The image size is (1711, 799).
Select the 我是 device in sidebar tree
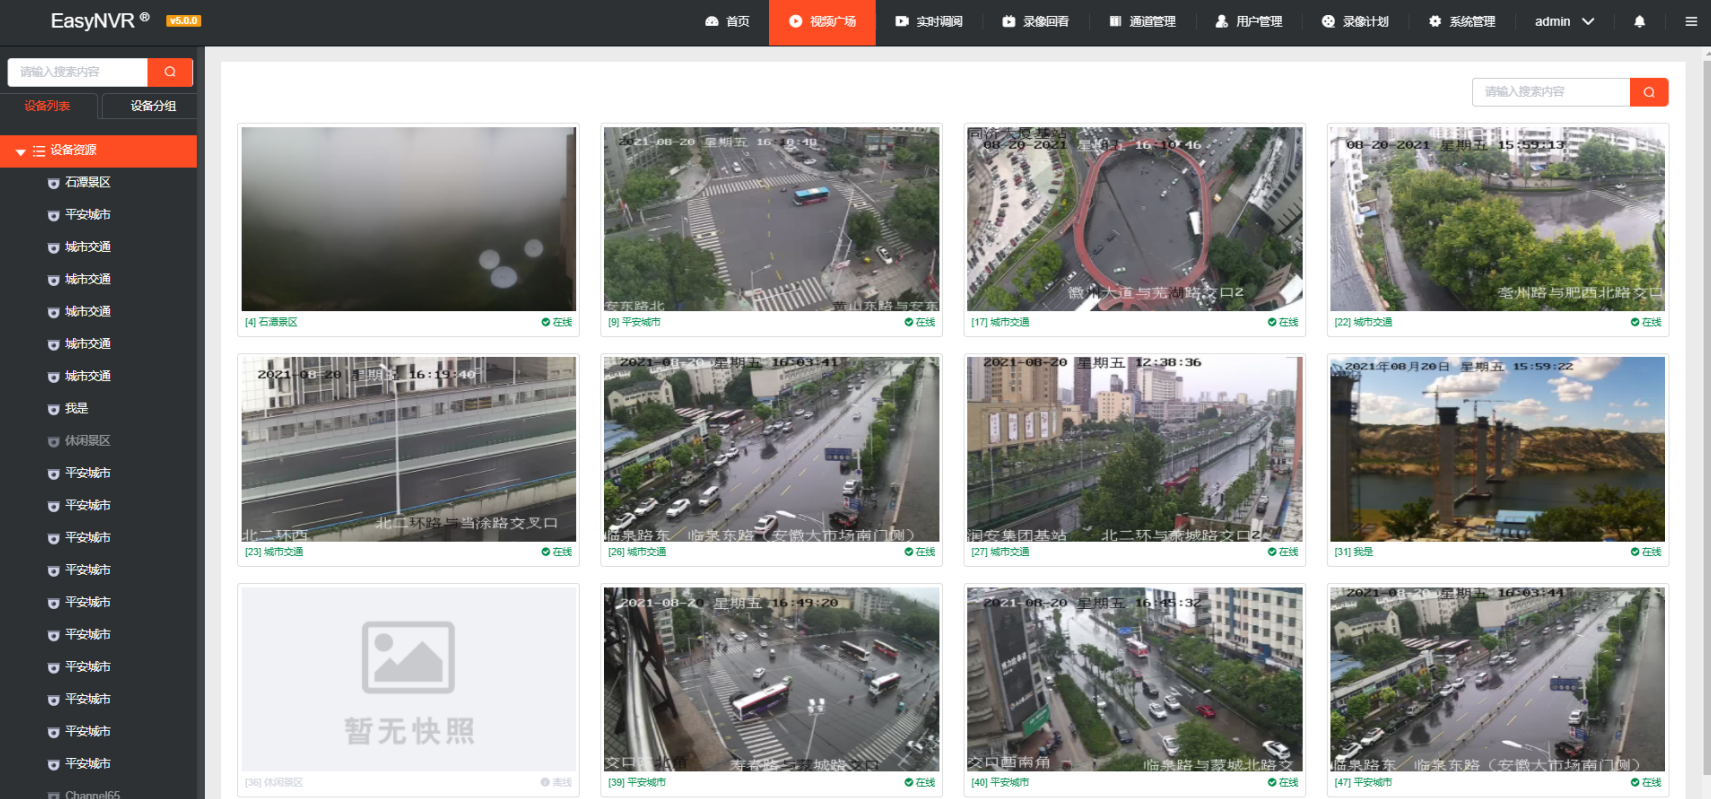(76, 408)
